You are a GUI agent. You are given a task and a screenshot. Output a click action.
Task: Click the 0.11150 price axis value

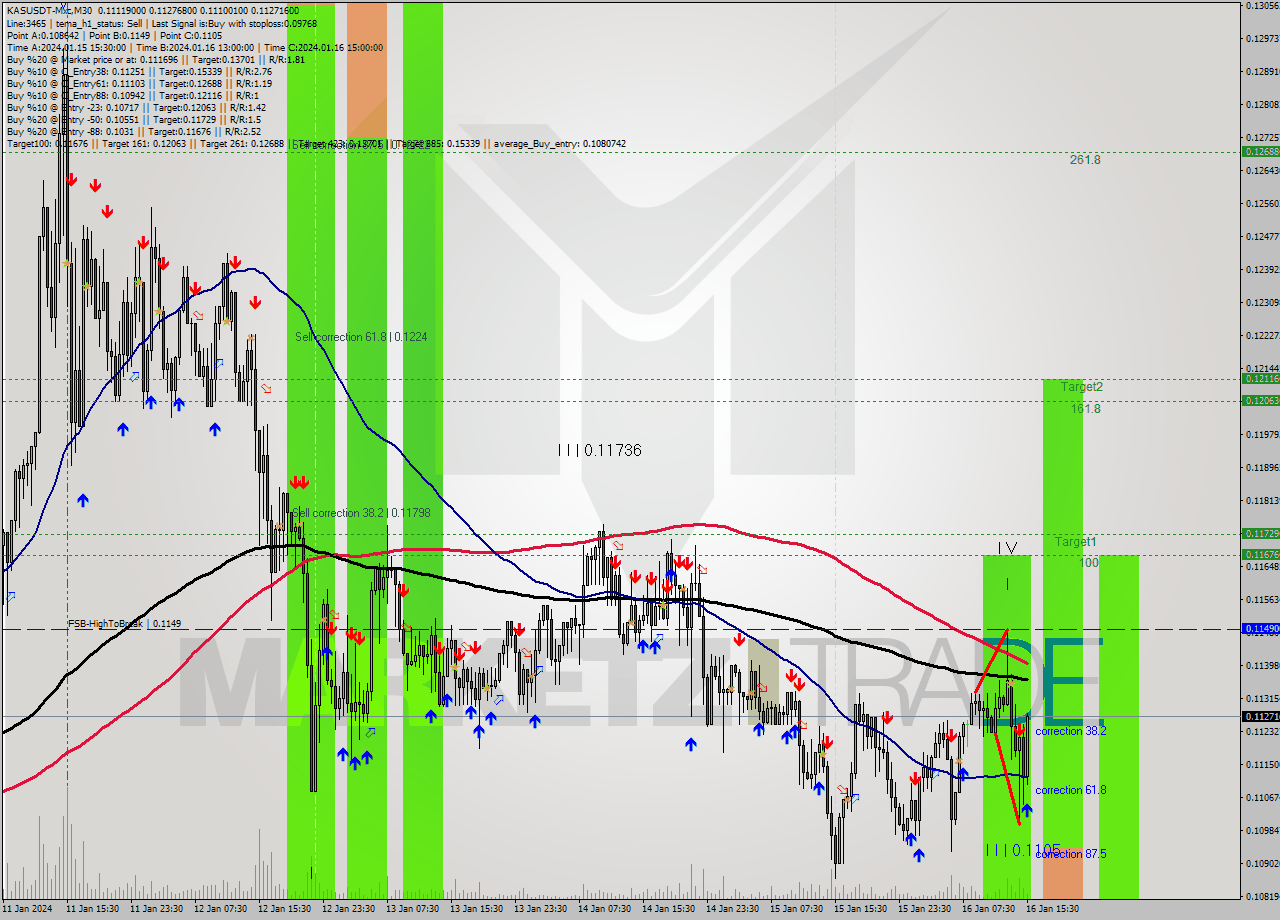point(1262,764)
